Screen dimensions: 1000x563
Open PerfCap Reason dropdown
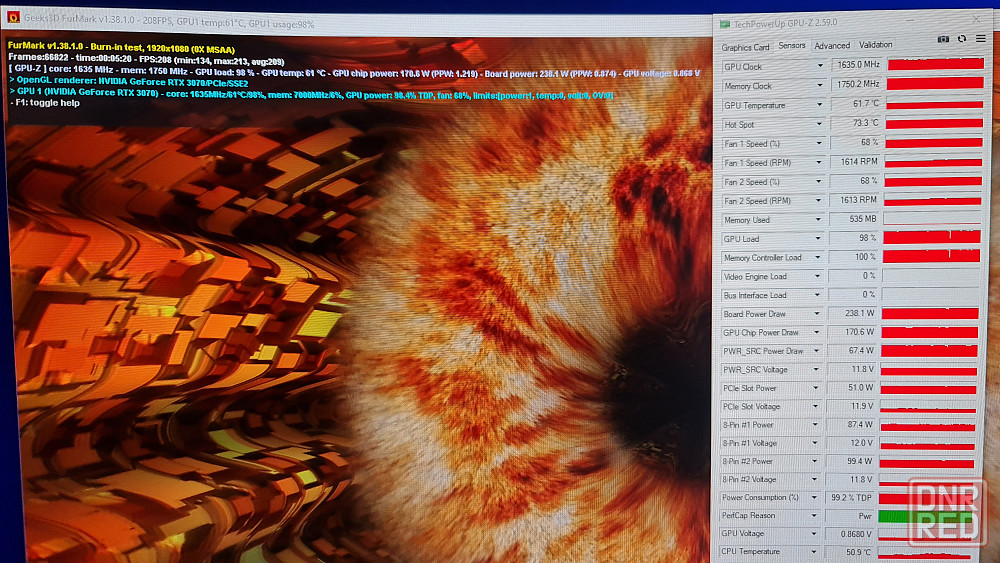click(x=814, y=515)
